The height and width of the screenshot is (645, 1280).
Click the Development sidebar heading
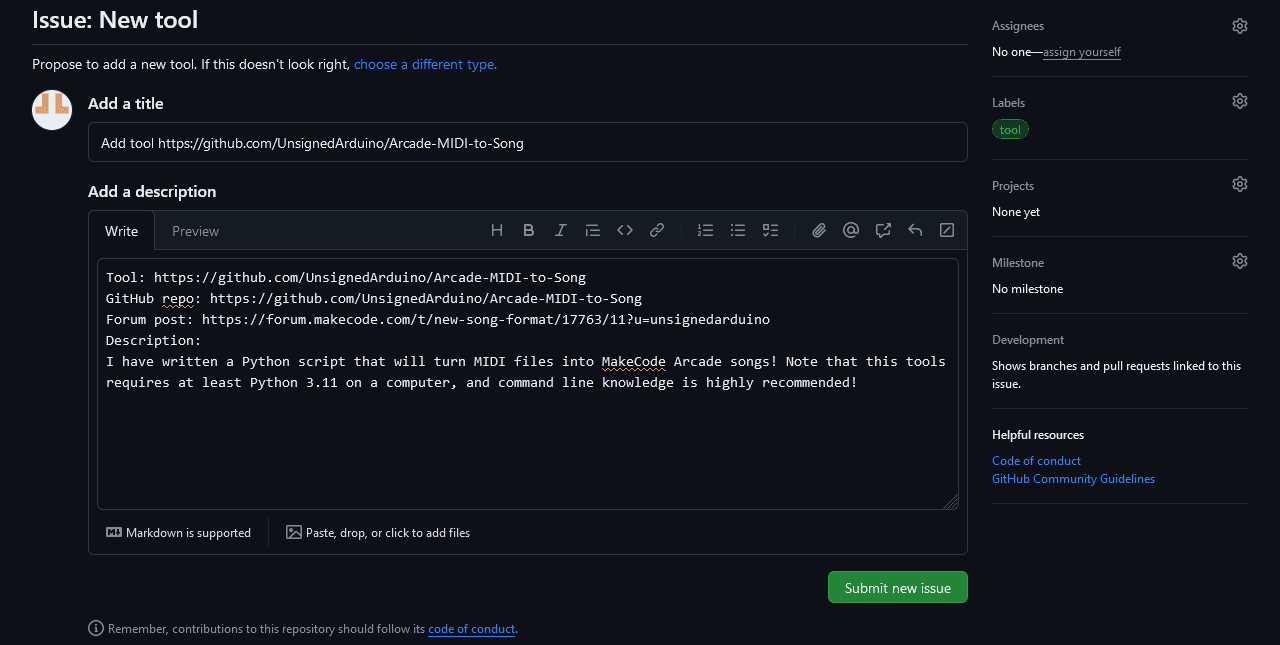point(1028,340)
